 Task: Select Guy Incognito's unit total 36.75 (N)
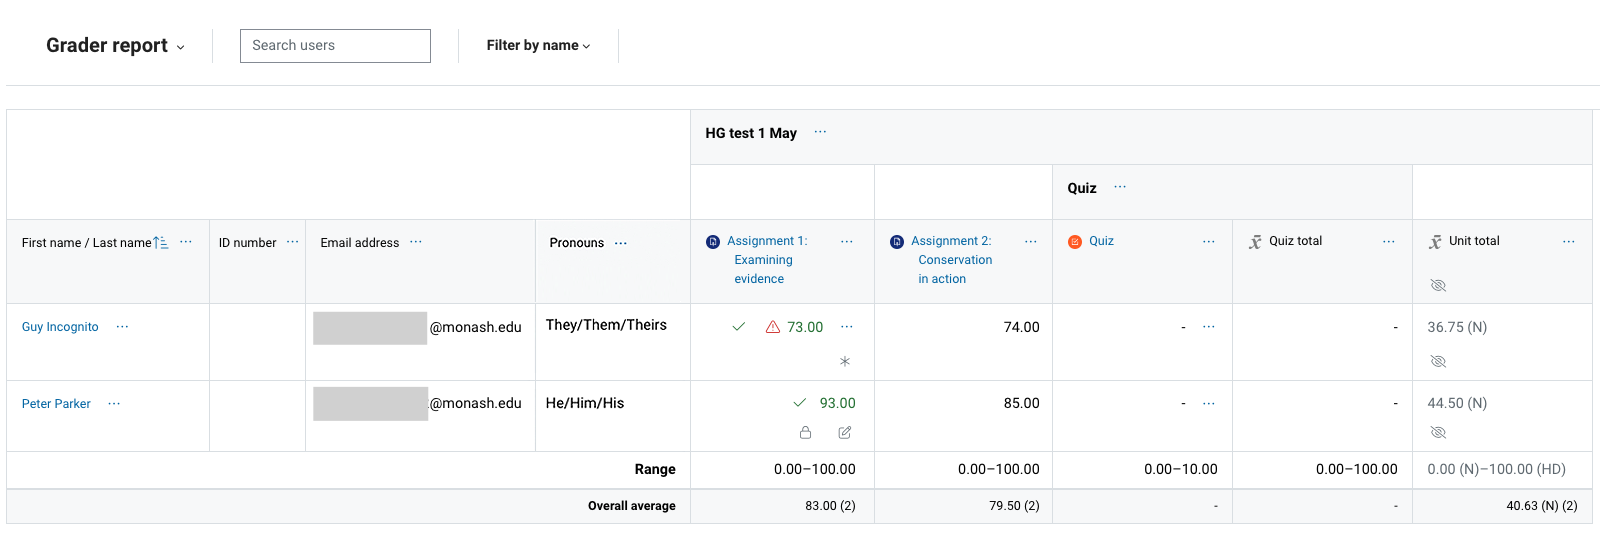(1457, 327)
